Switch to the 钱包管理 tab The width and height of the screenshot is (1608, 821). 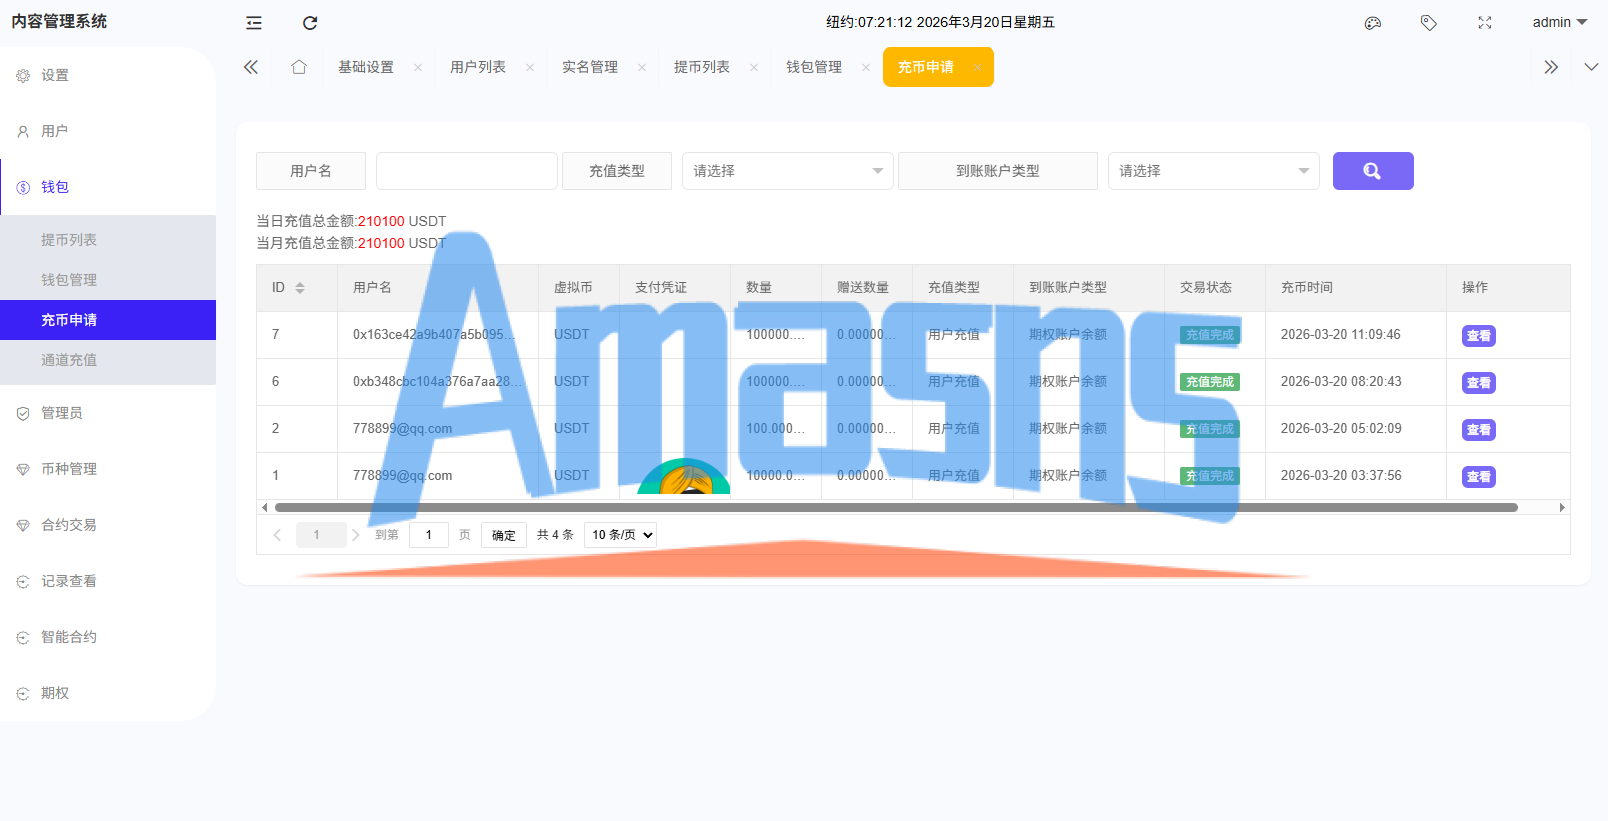tap(814, 67)
